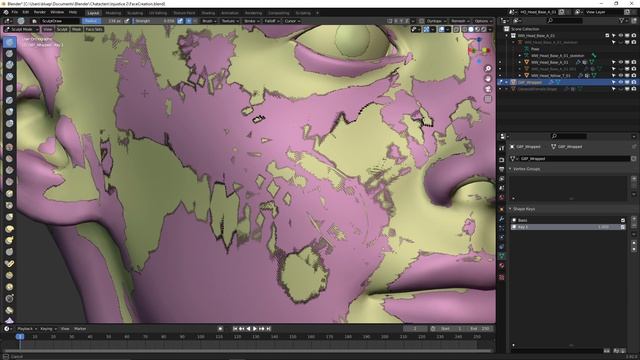Open Material properties tab
The width and height of the screenshot is (640, 360).
(x=502, y=266)
